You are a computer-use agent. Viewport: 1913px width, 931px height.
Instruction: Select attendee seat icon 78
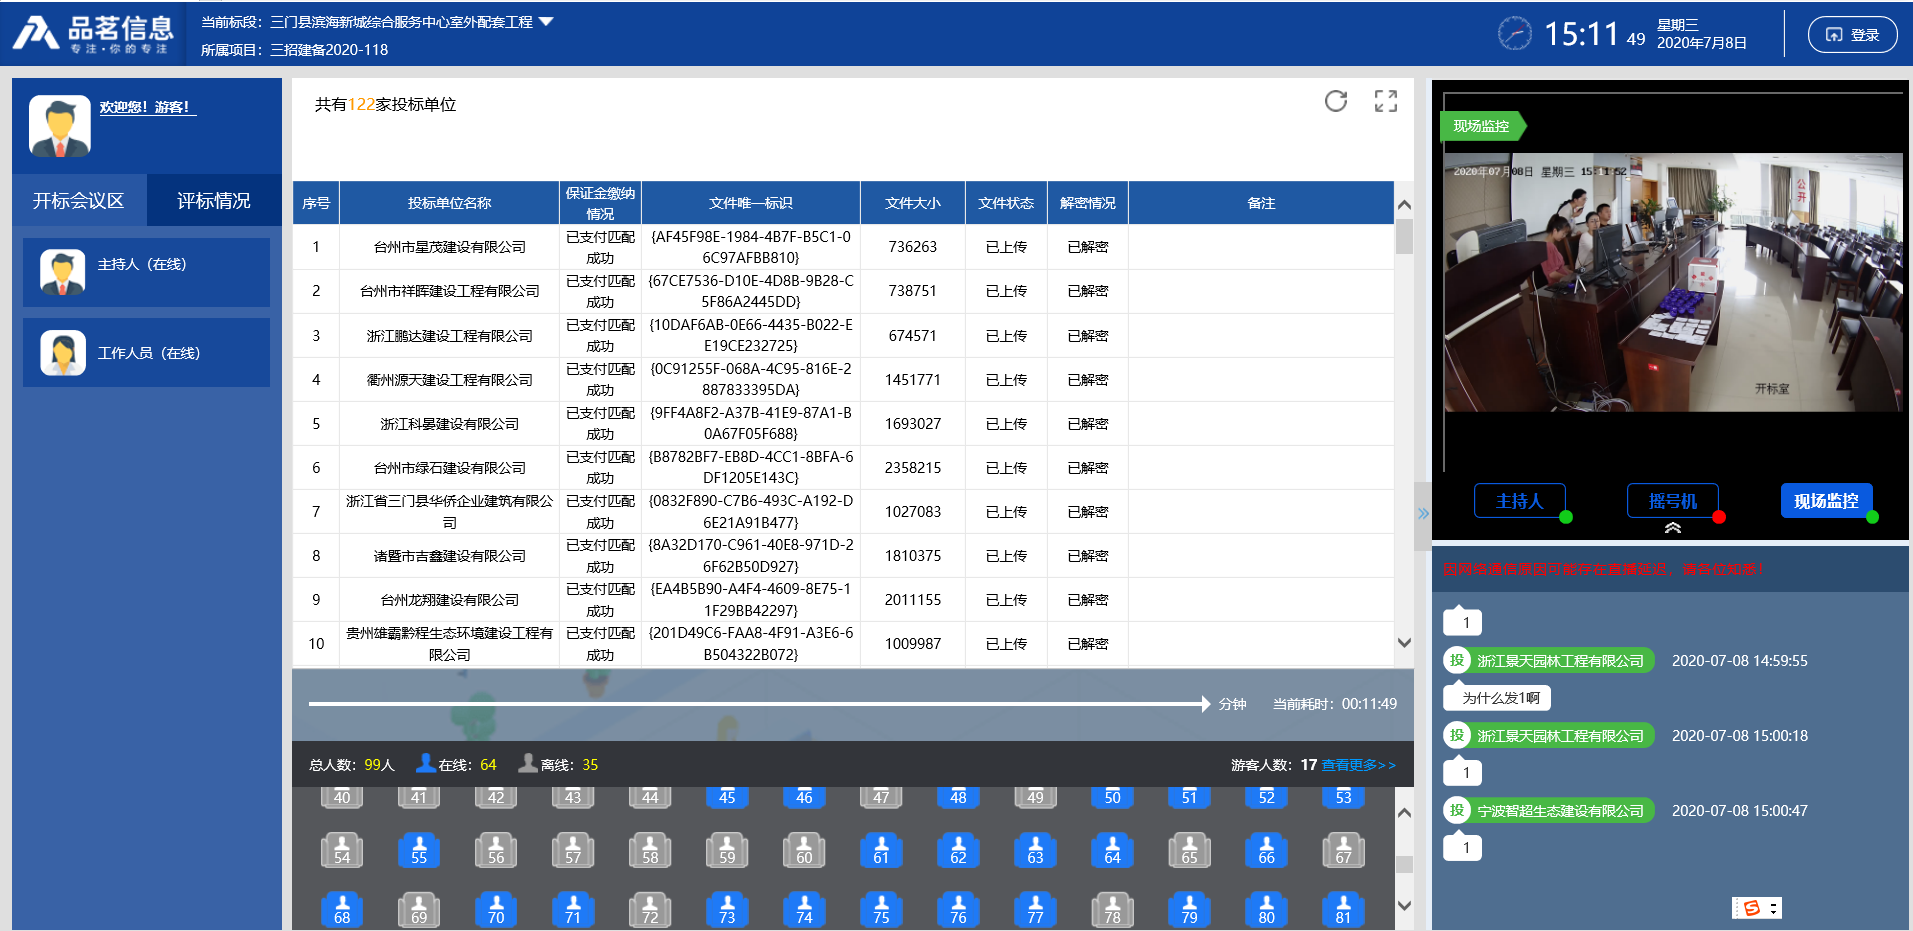(x=1112, y=910)
